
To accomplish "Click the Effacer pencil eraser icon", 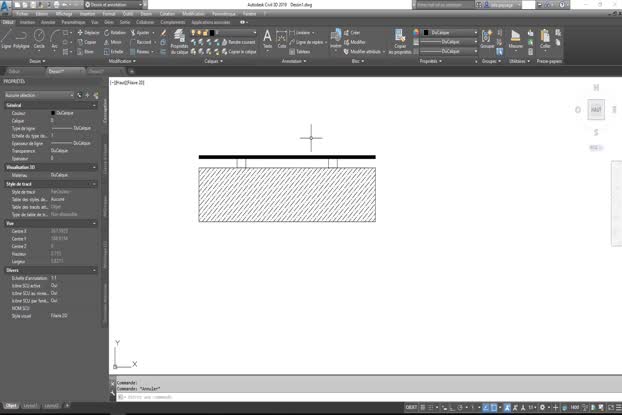I will tap(163, 33).
